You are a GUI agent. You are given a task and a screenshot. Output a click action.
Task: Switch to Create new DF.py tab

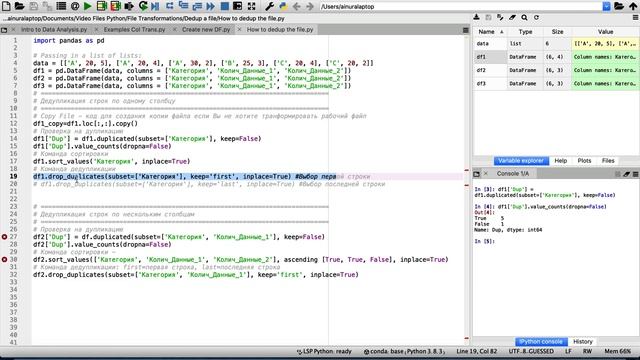[206, 29]
